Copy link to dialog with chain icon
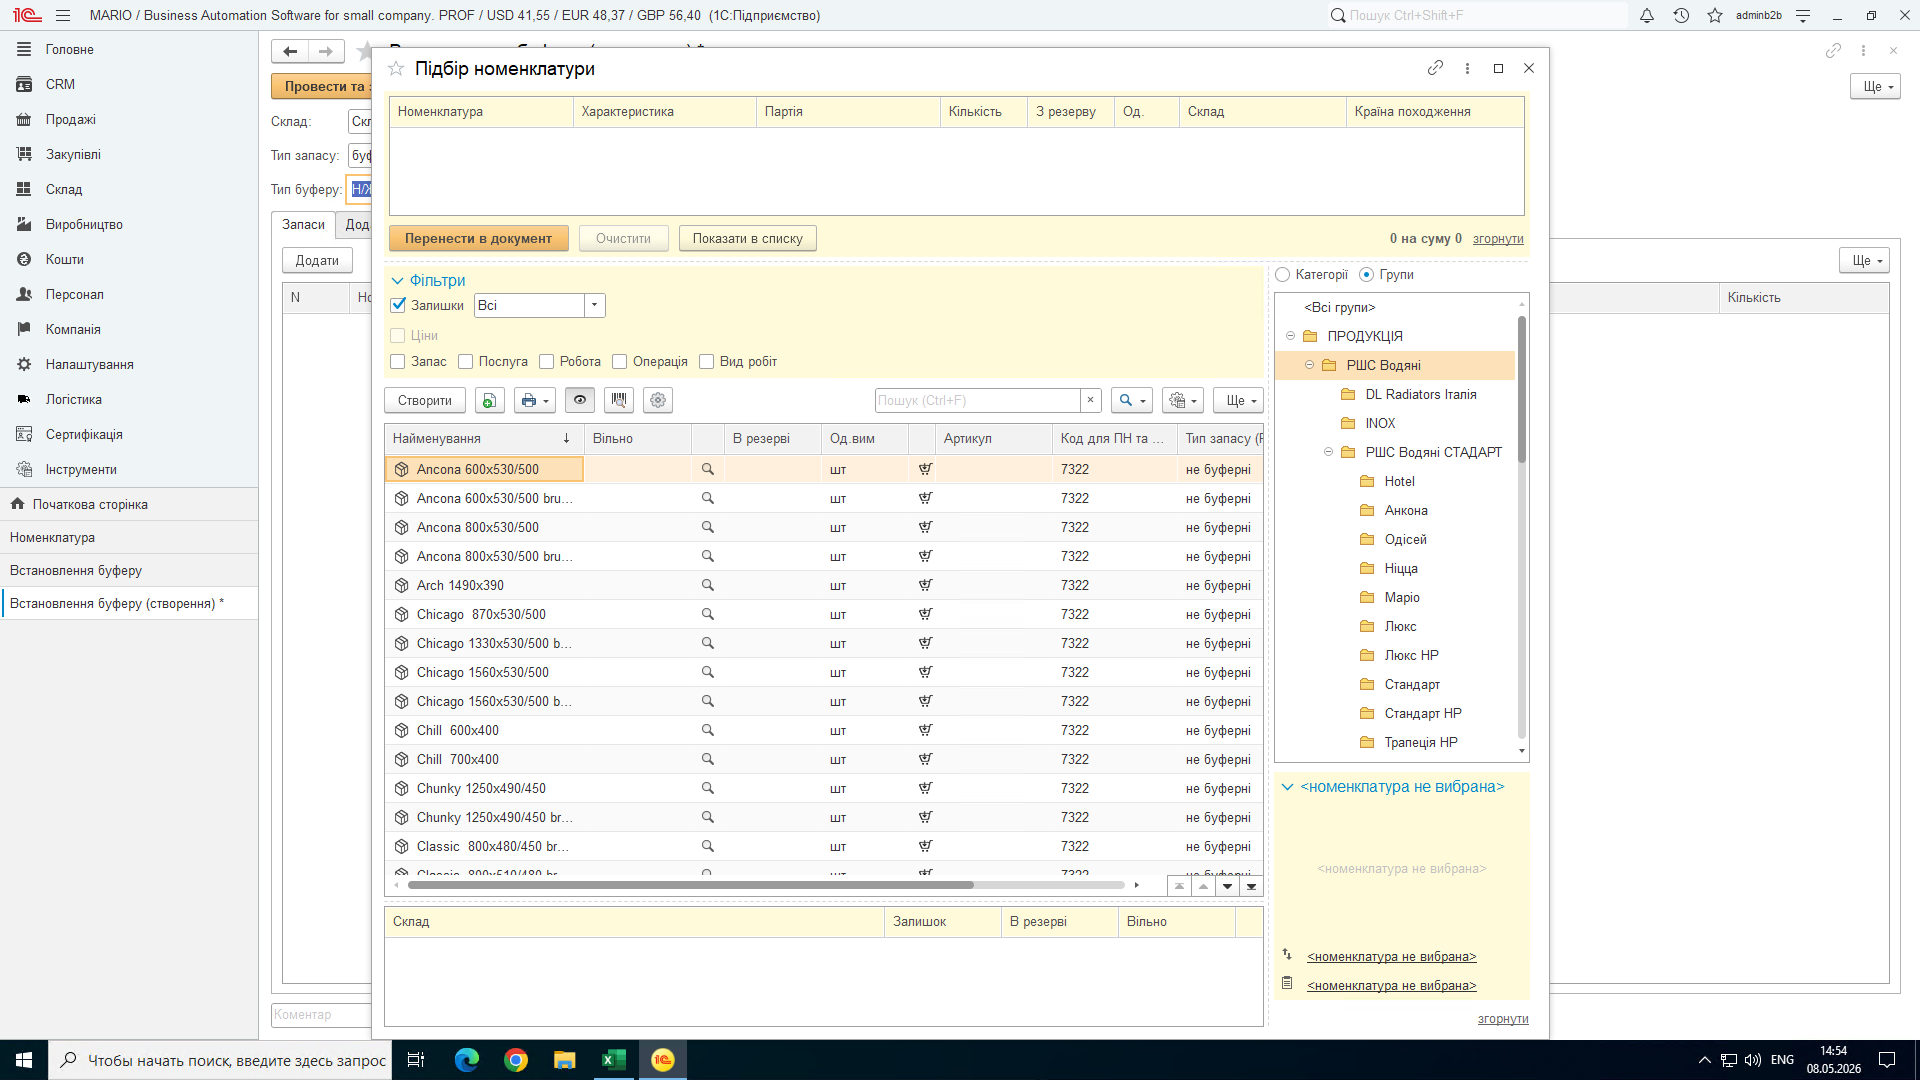Screen dimensions: 1920x1080 click(1435, 68)
